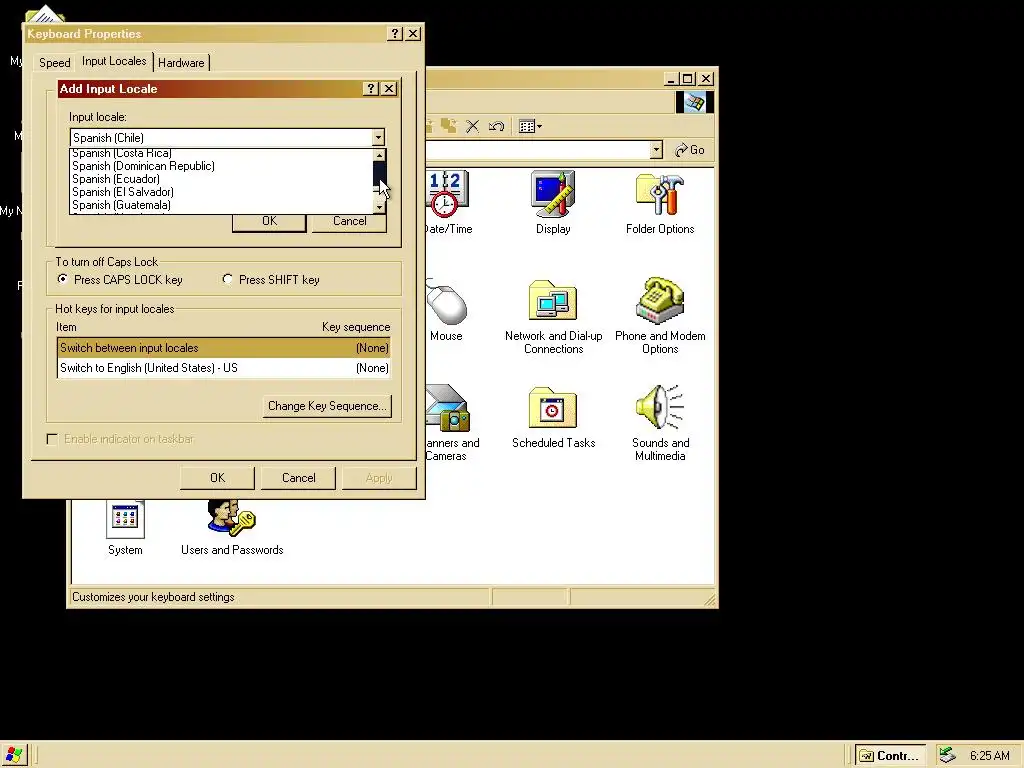Open the Scanners and Cameras icon
Viewport: 1024px width, 768px height.
pos(447,409)
